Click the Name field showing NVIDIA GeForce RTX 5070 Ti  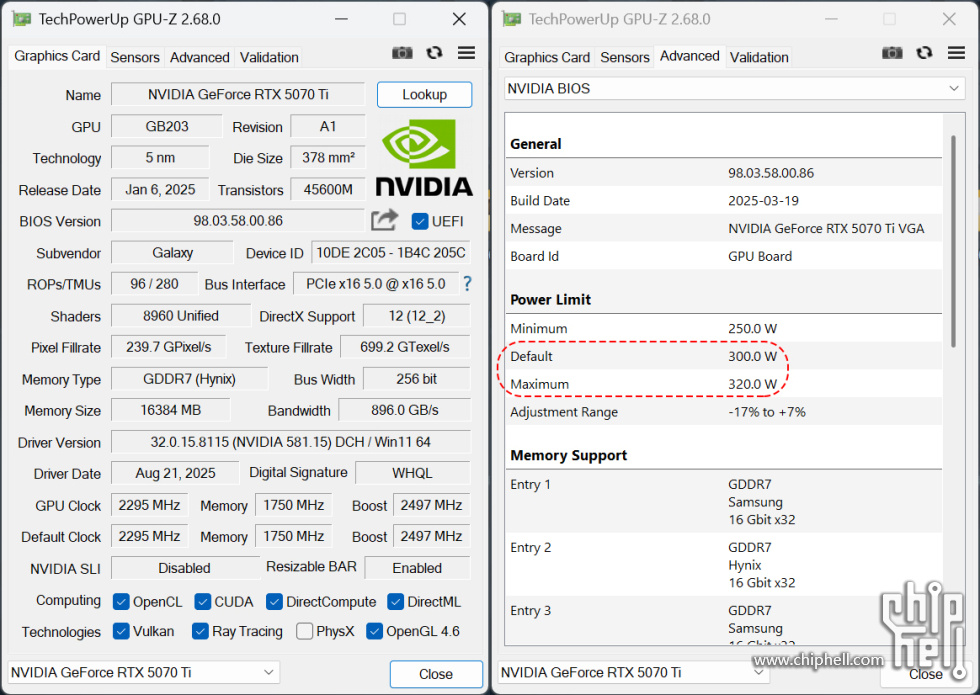tap(238, 94)
